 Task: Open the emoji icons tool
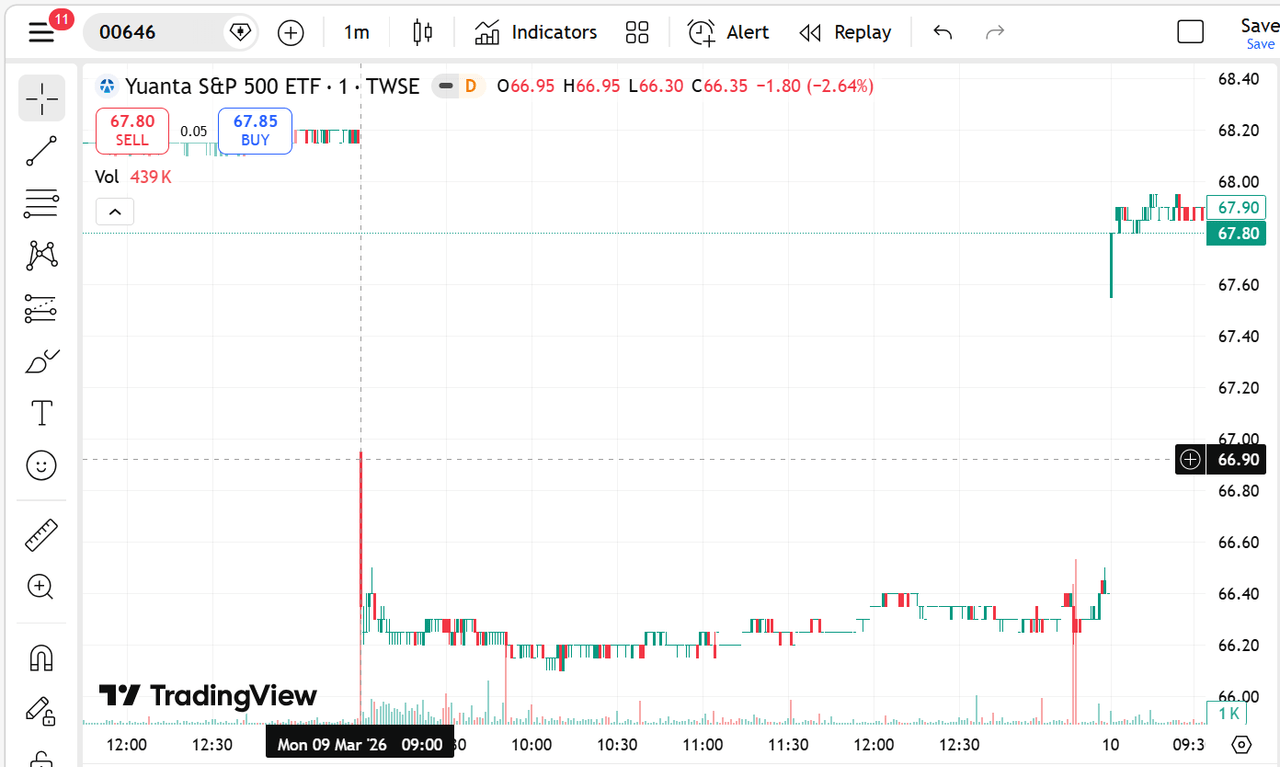coord(41,465)
